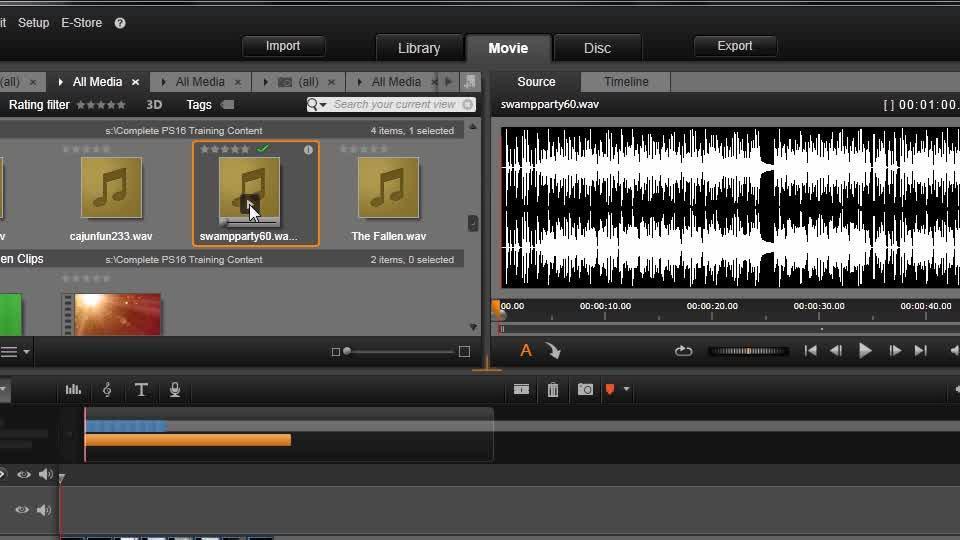Select the red sparkle video clip thumbnail
960x540 pixels.
pos(112,315)
